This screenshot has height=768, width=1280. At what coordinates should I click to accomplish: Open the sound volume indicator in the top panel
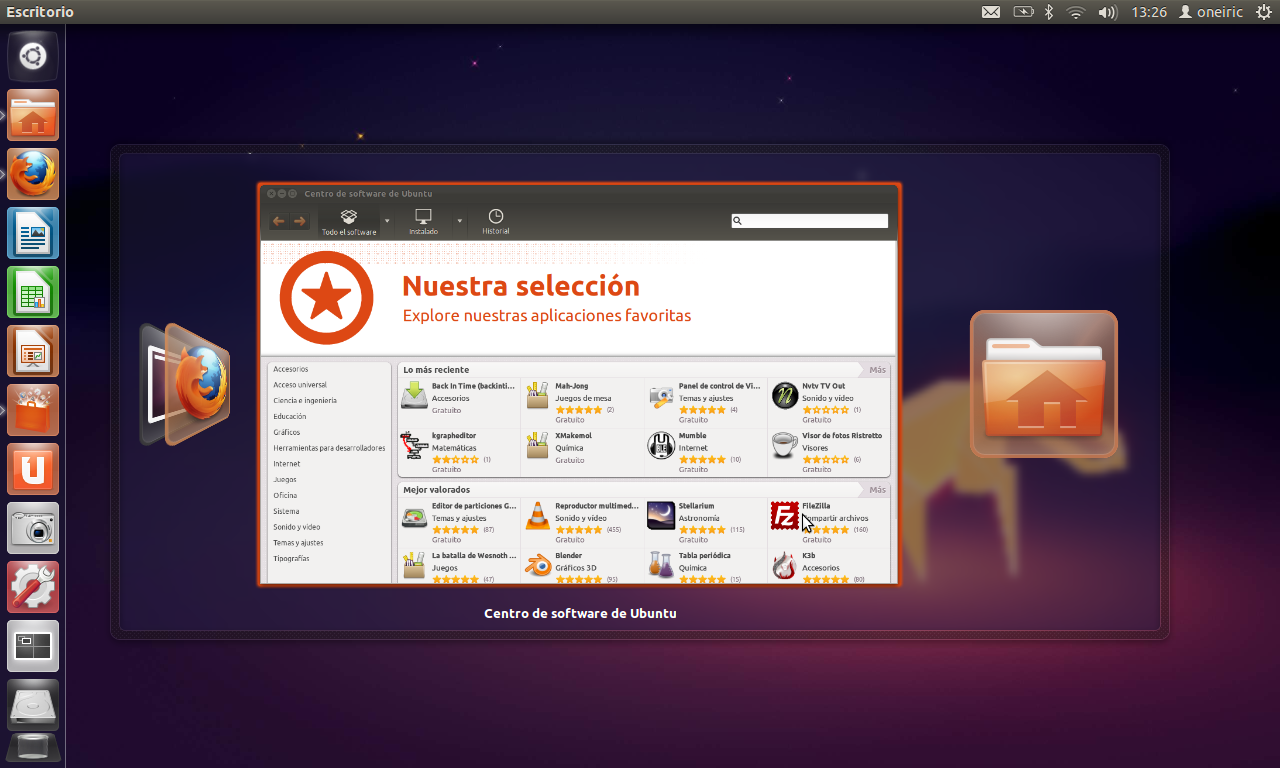click(x=1107, y=12)
